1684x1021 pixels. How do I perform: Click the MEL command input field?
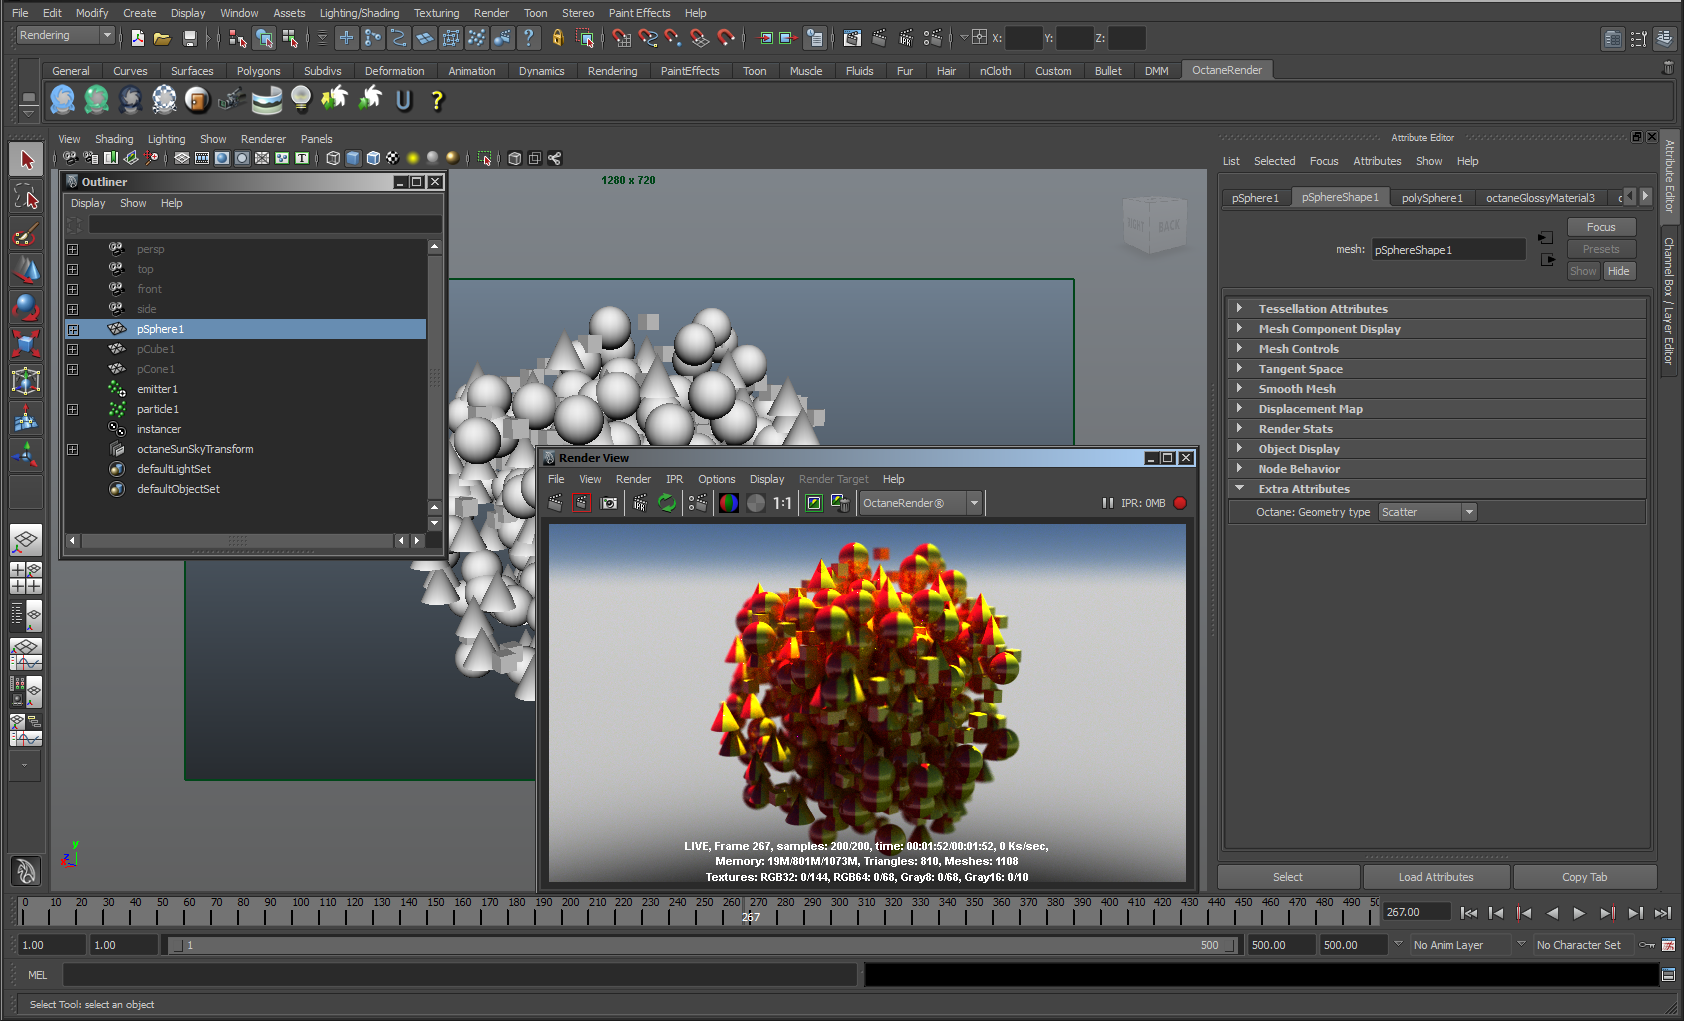460,974
